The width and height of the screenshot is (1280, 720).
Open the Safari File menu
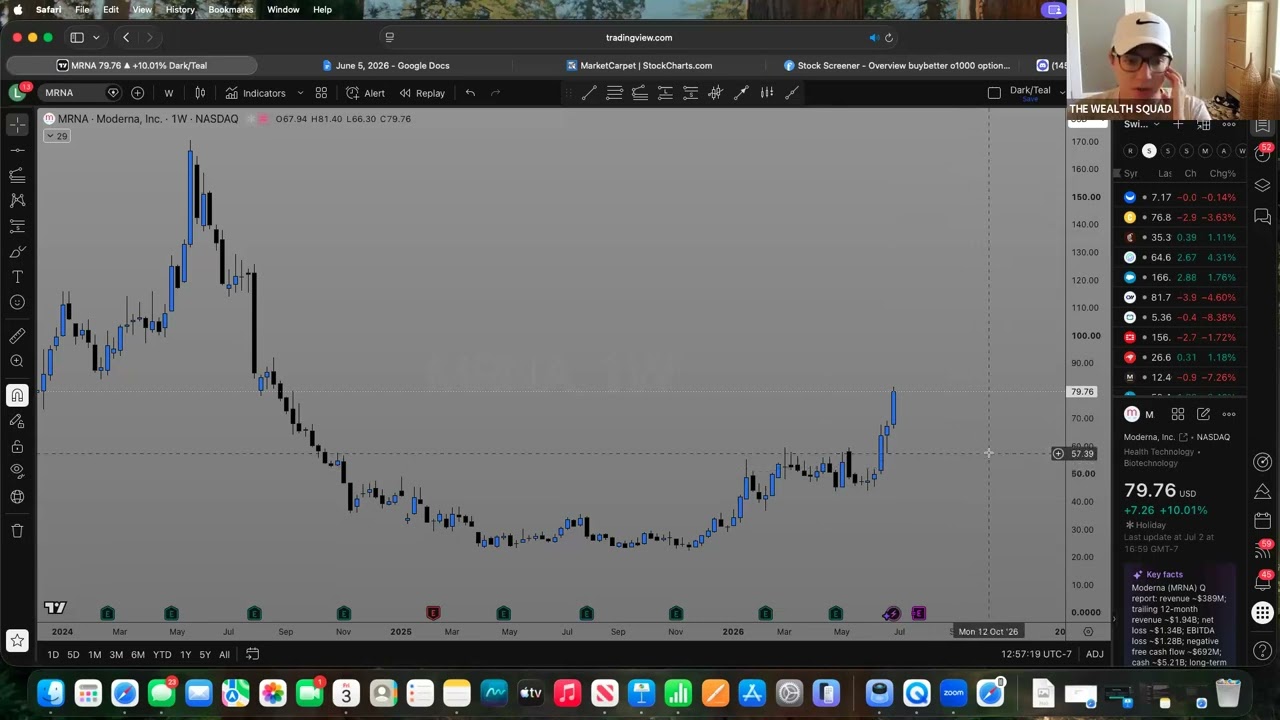[x=82, y=10]
